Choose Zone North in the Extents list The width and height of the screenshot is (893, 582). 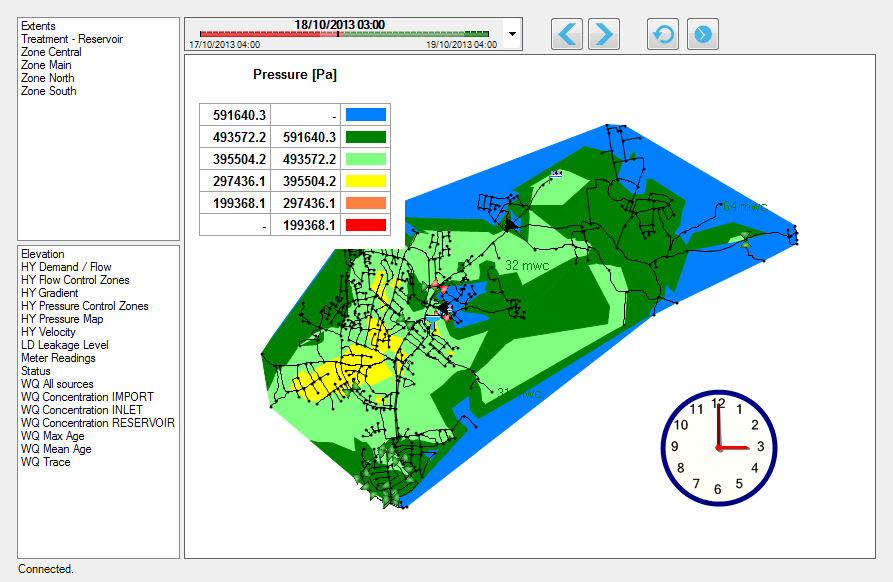(47, 78)
